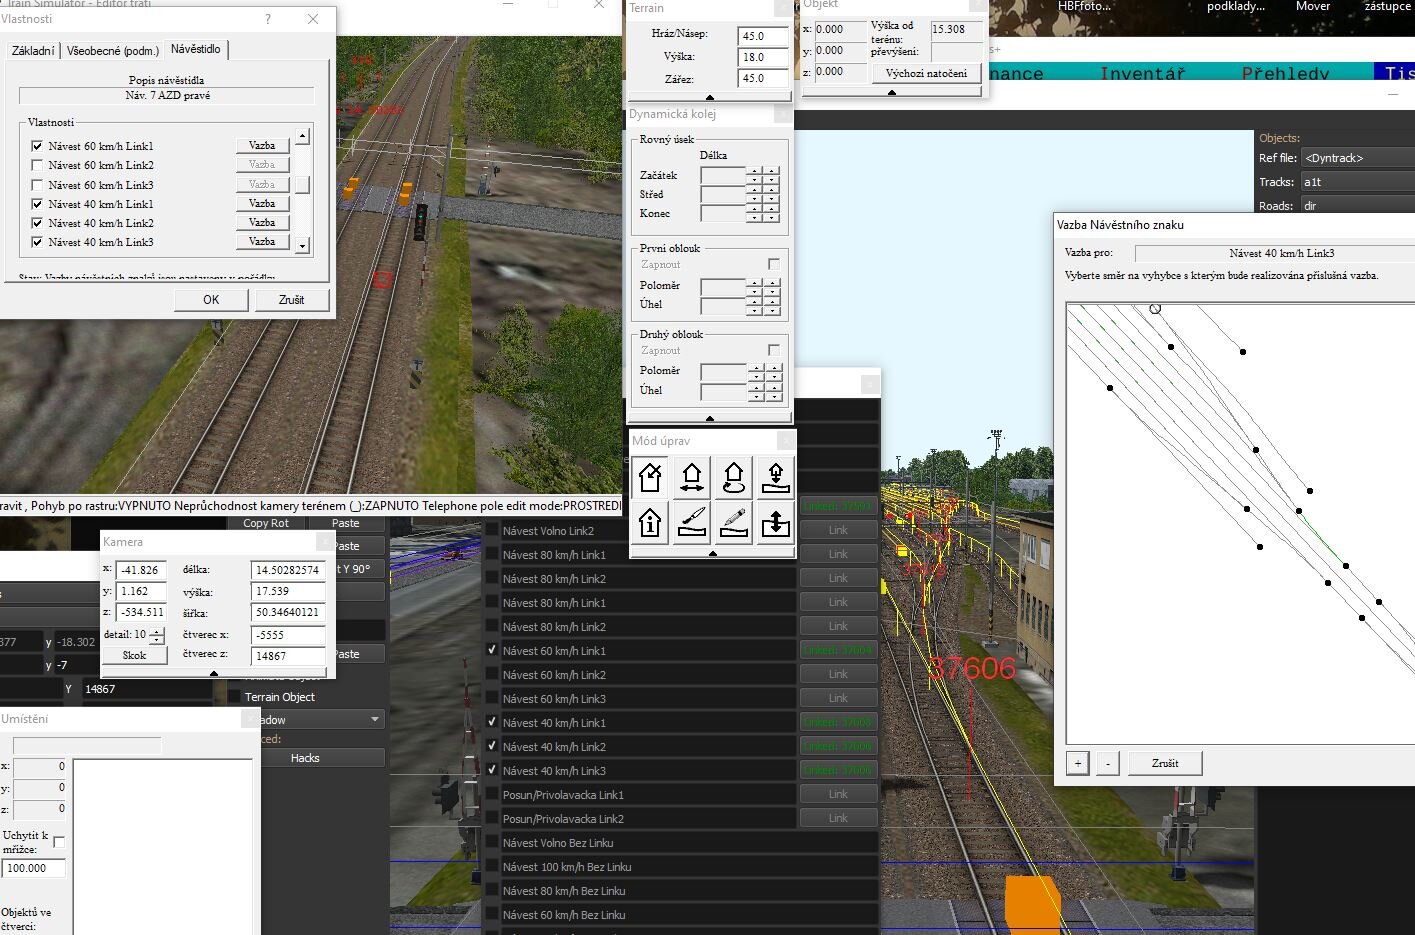This screenshot has height=935, width=1415.
Task: Collapse the Kamera panel with bottom arrow
Action: click(x=214, y=673)
